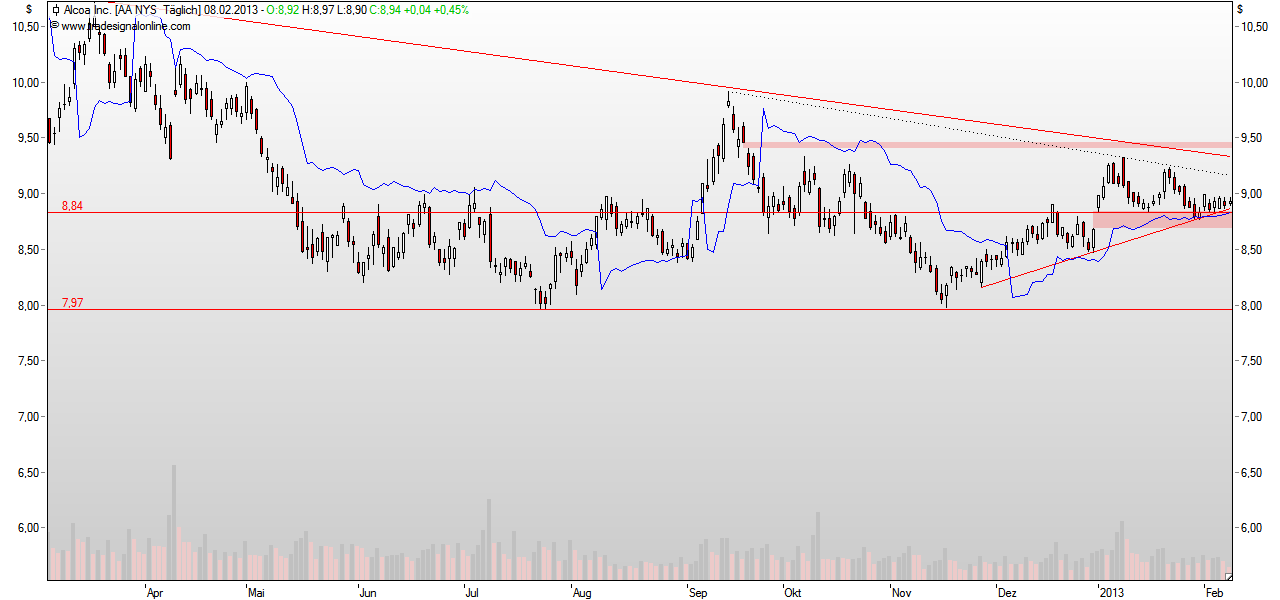Click the resize grip in chart's bottom-right corner
The width and height of the screenshot is (1280, 600).
[1228, 575]
